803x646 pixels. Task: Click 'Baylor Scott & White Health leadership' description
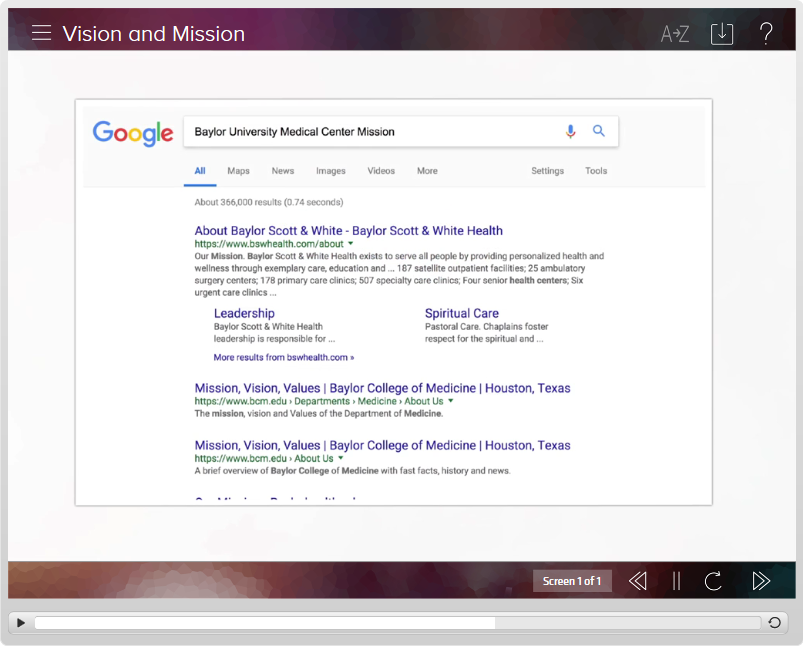[274, 333]
